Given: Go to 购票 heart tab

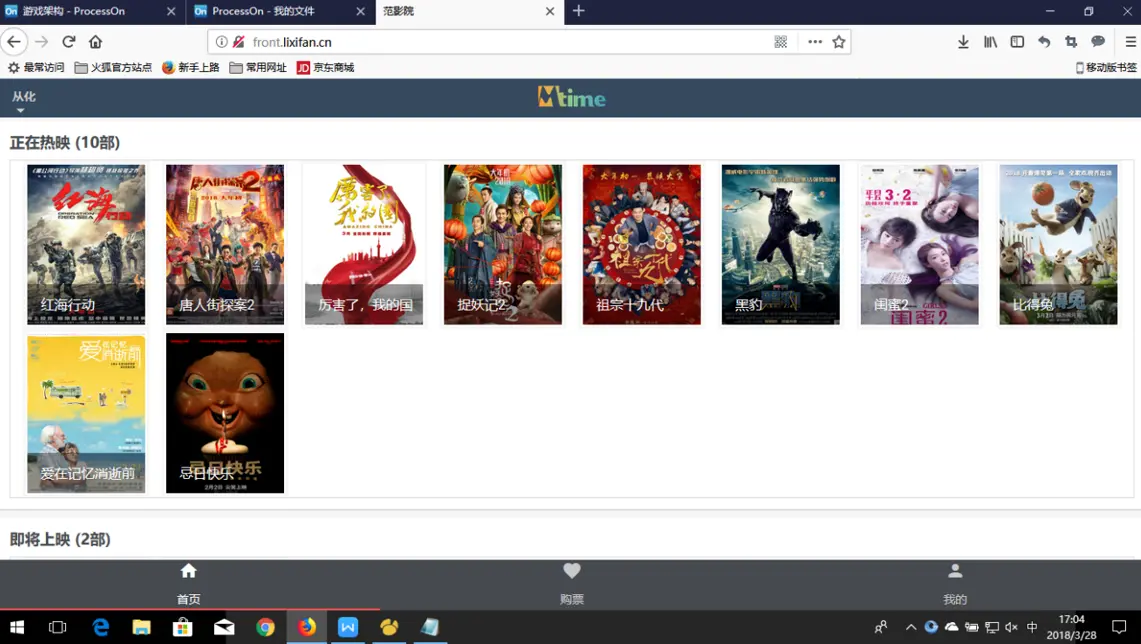Looking at the screenshot, I should (x=572, y=584).
